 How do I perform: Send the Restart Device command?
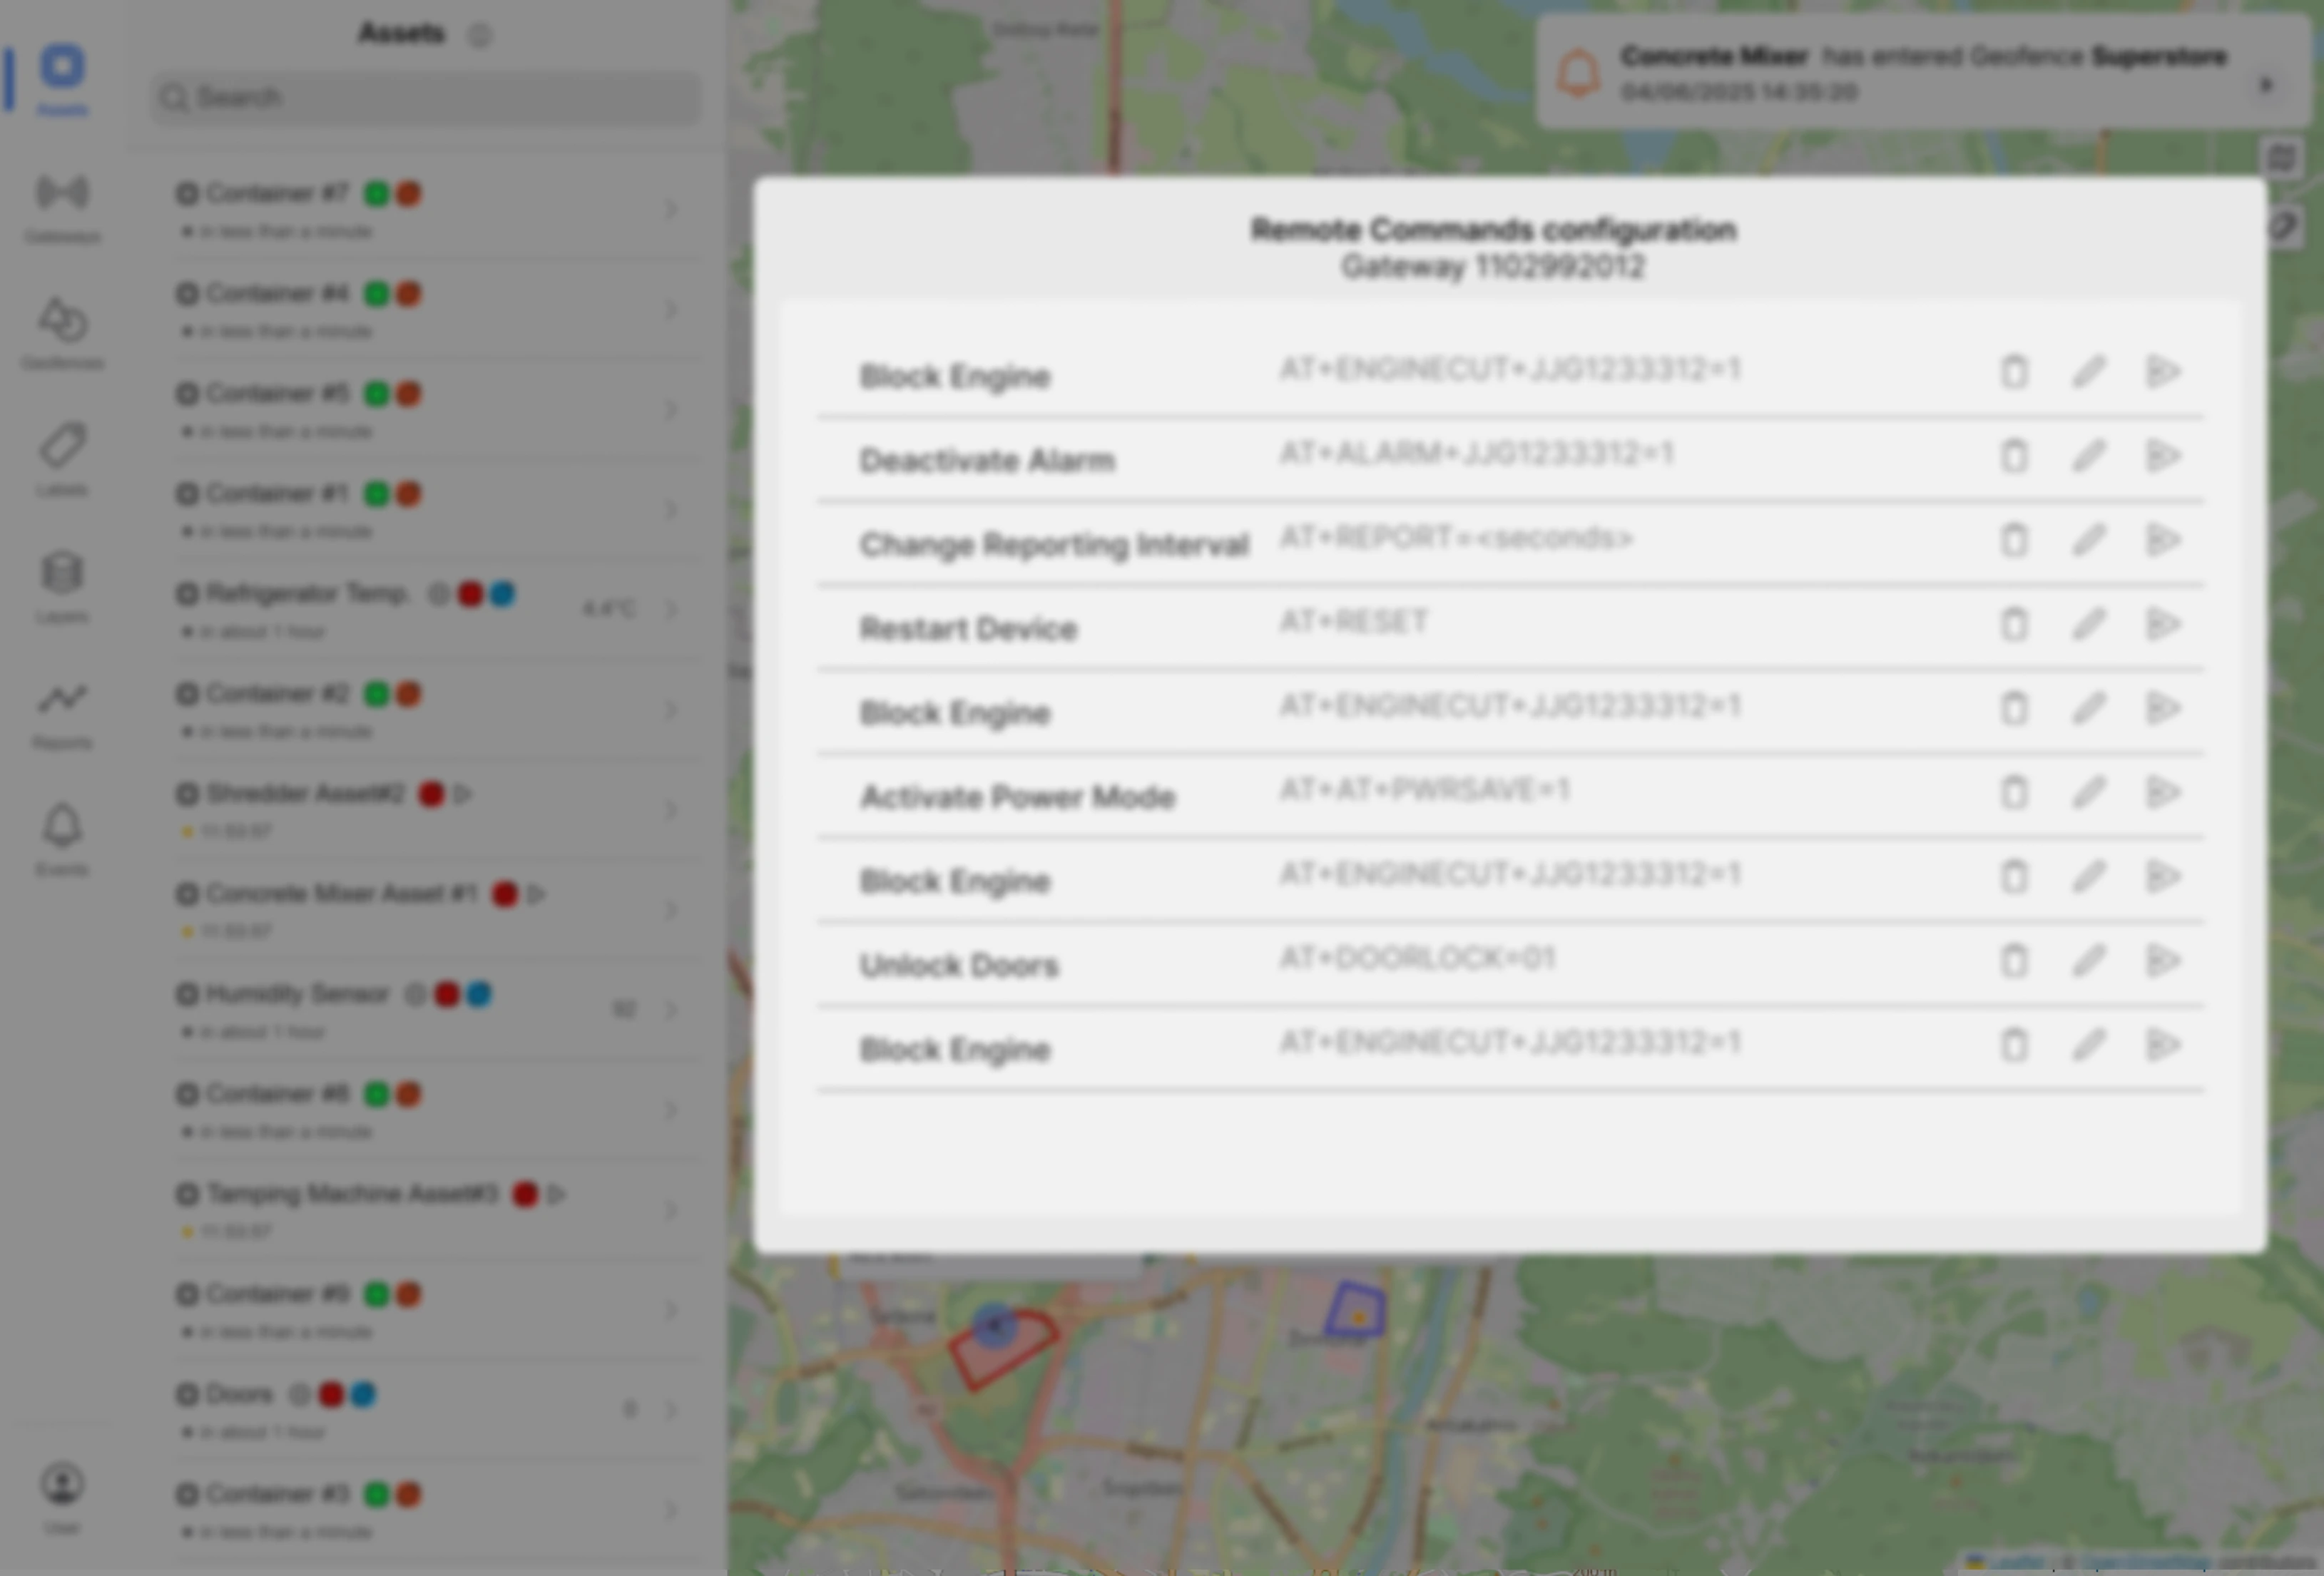point(2162,624)
